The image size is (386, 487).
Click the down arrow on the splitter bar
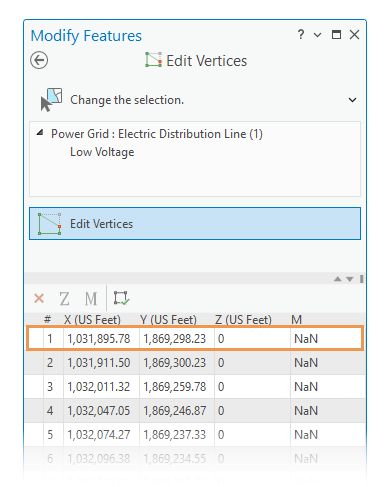(349, 279)
